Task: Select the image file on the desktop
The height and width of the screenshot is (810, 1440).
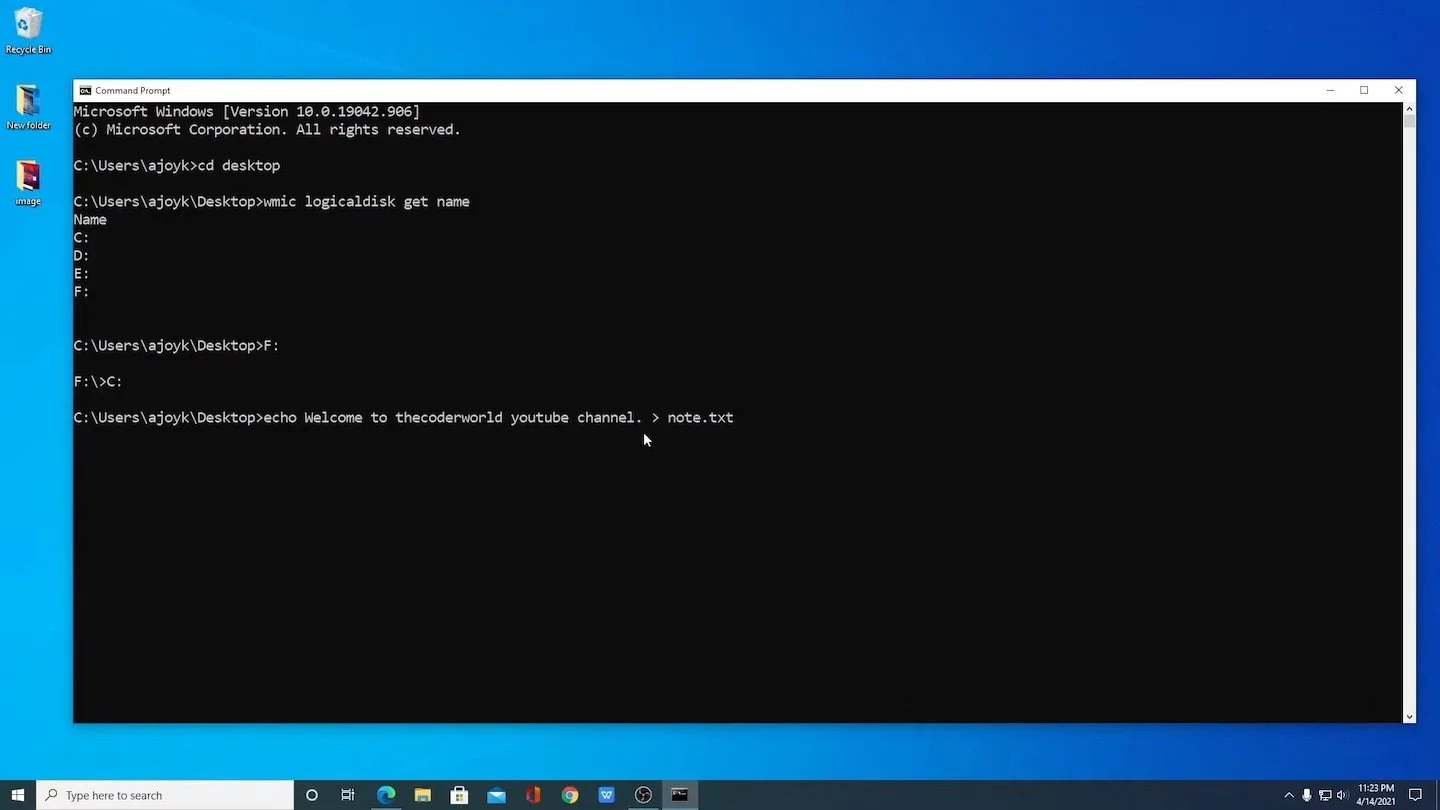Action: click(x=28, y=183)
